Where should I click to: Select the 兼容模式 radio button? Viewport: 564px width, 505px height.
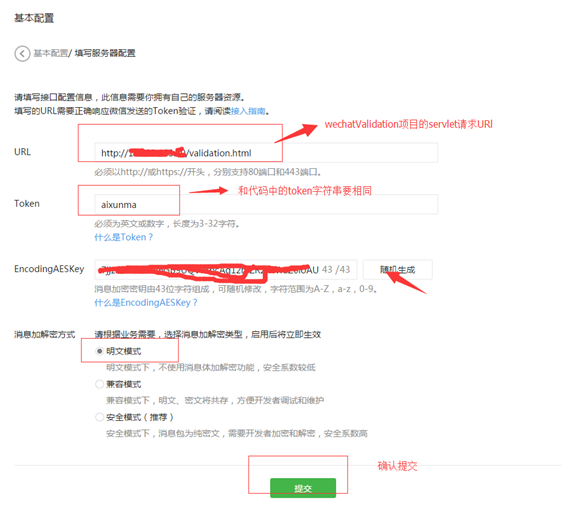tap(100, 384)
